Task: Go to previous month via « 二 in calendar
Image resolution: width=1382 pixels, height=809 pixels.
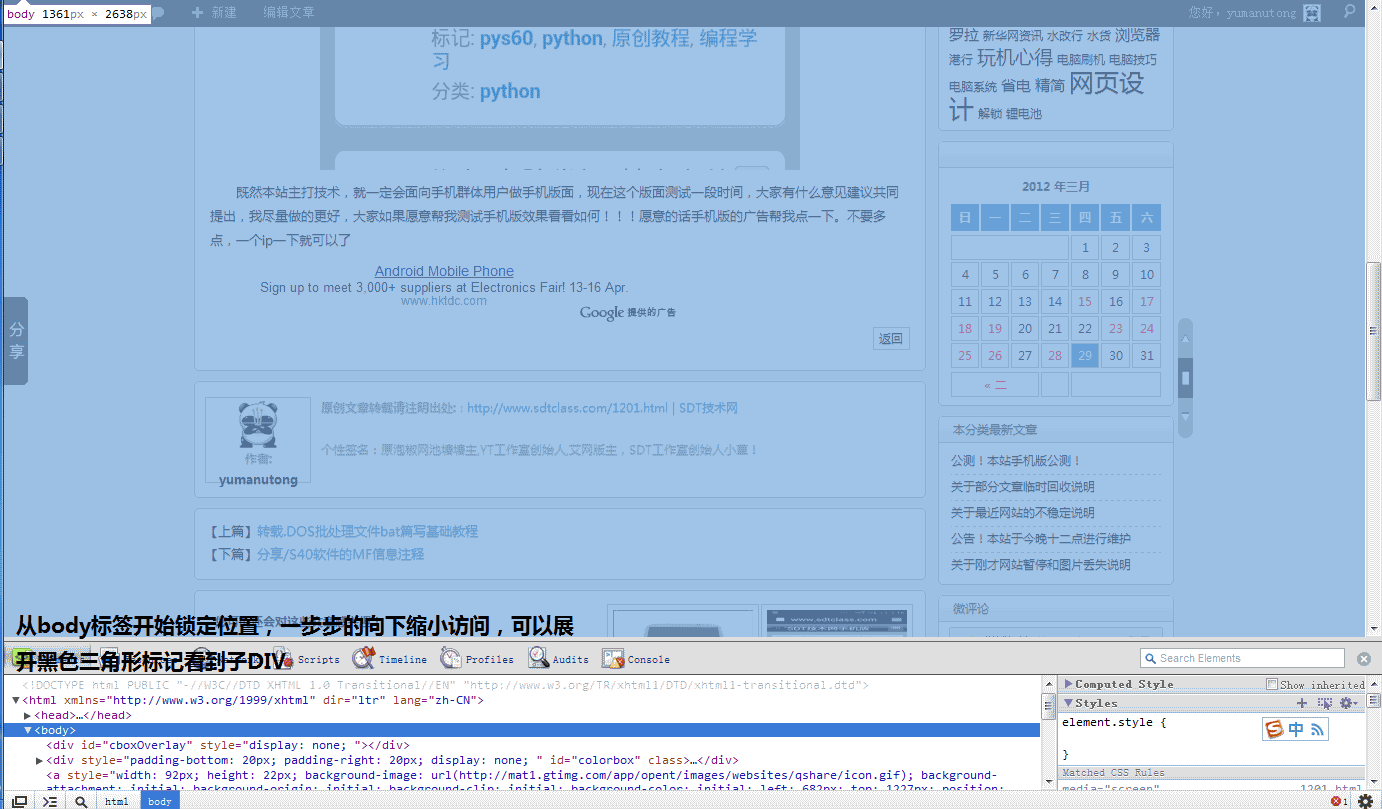Action: (995, 385)
